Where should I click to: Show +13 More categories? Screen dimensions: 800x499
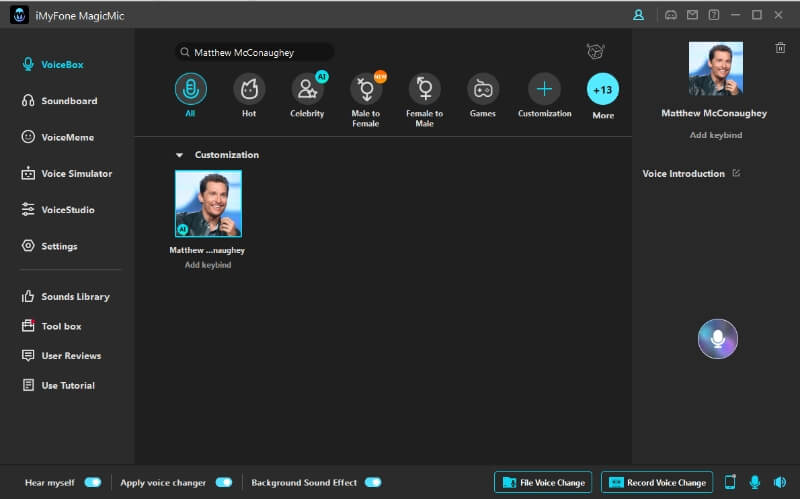click(603, 89)
